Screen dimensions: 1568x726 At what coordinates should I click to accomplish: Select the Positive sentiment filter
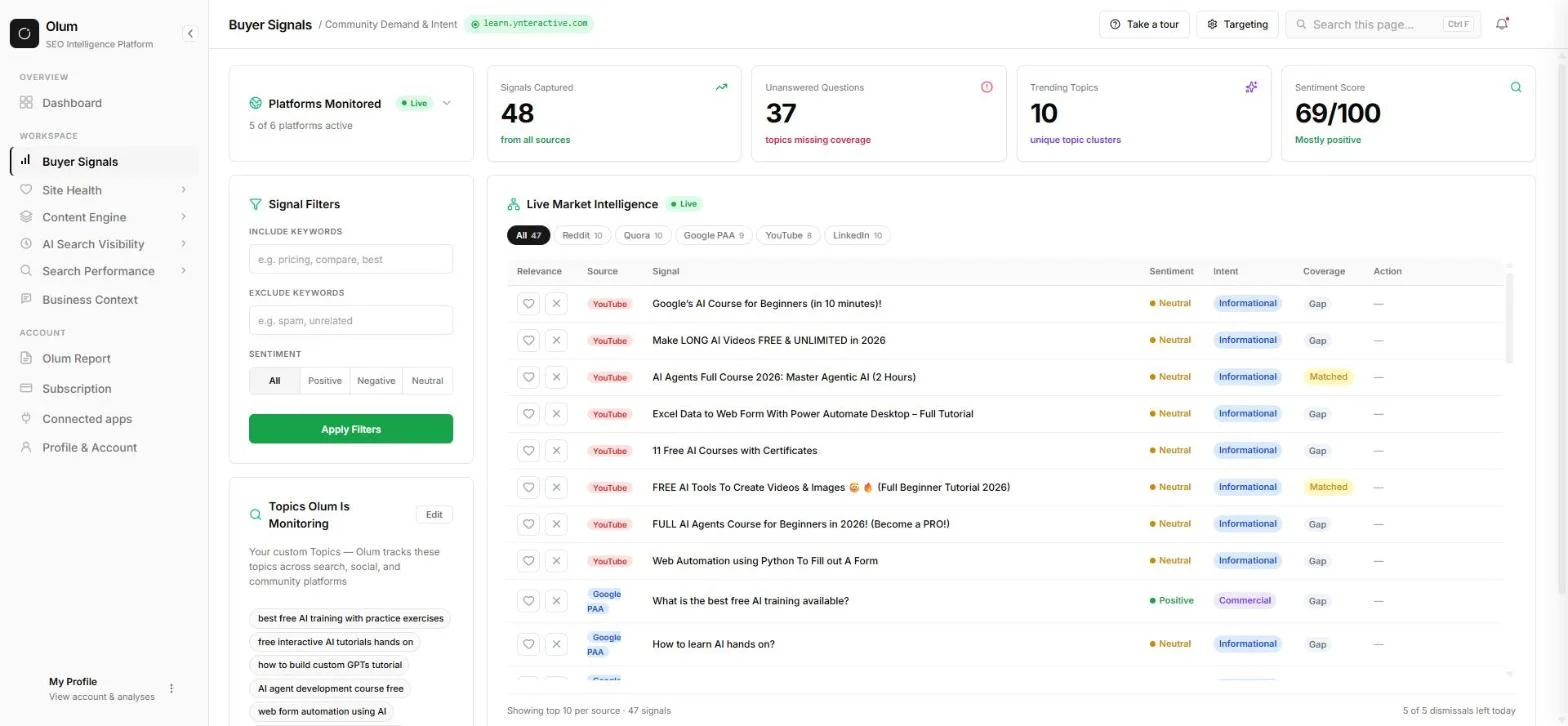point(325,381)
